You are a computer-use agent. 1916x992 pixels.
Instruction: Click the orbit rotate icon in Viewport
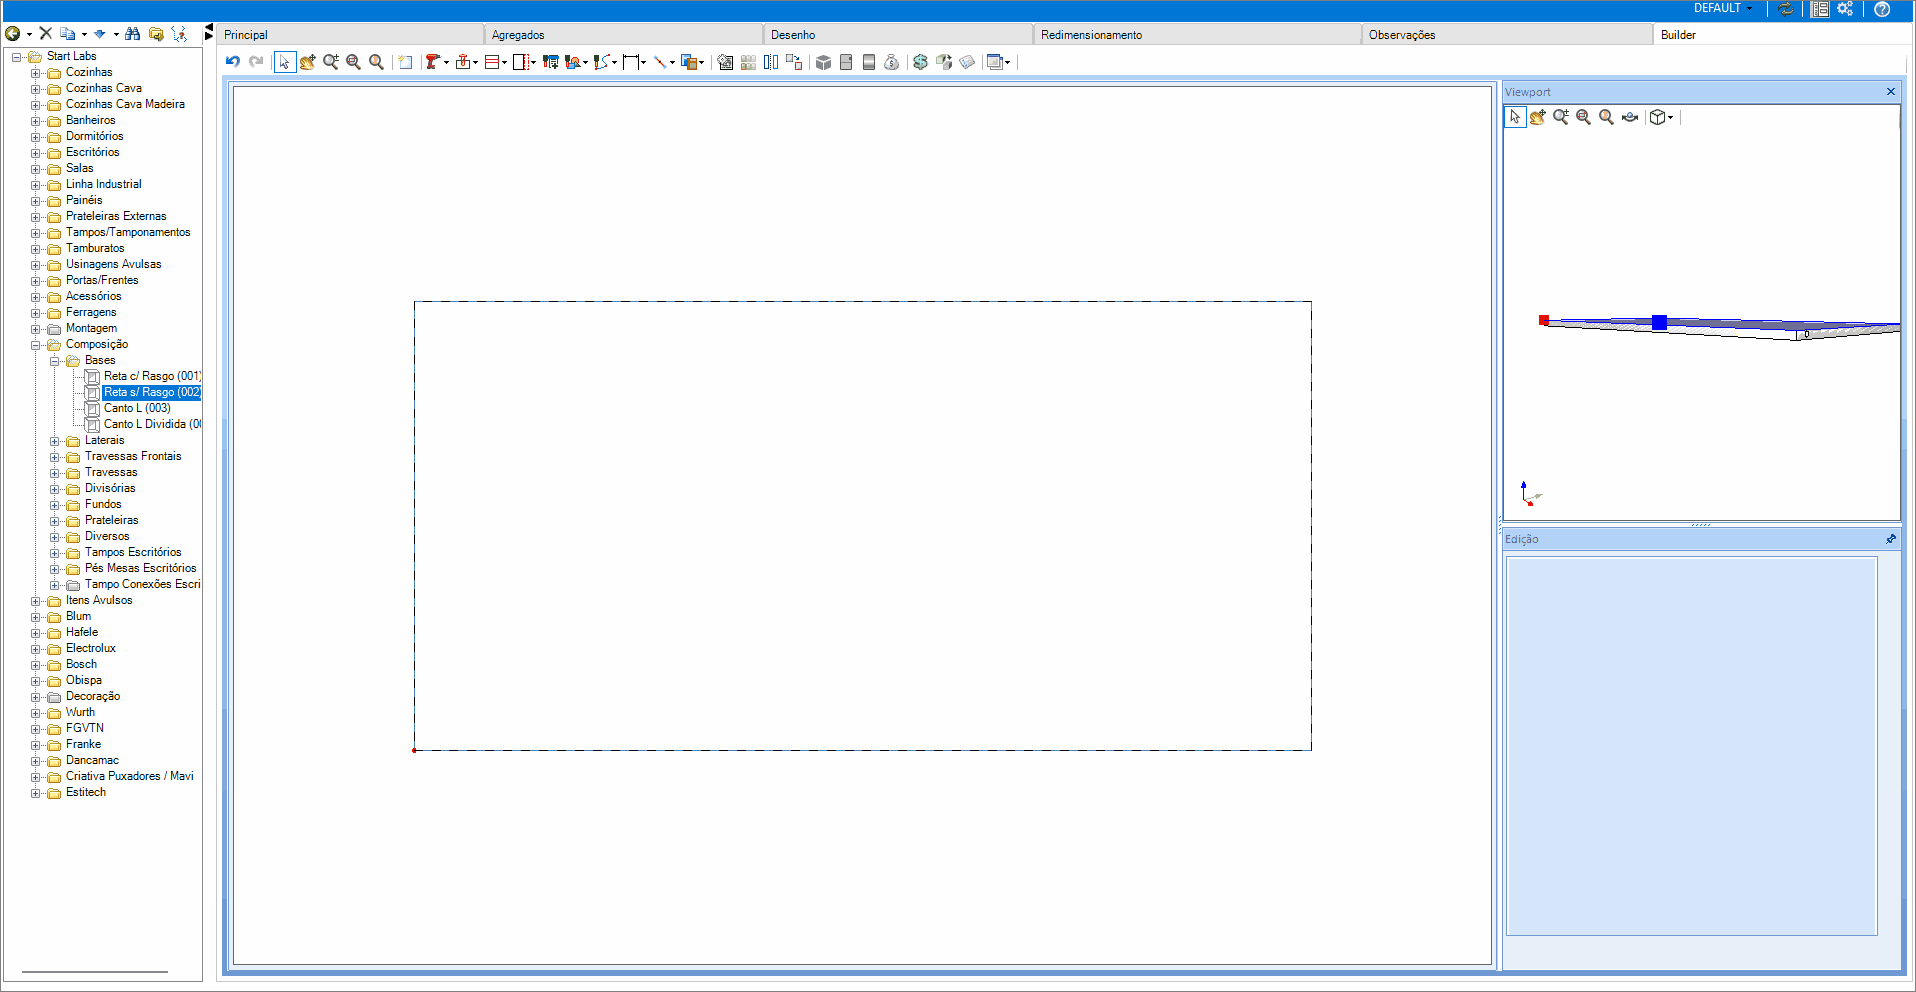pyautogui.click(x=1630, y=117)
